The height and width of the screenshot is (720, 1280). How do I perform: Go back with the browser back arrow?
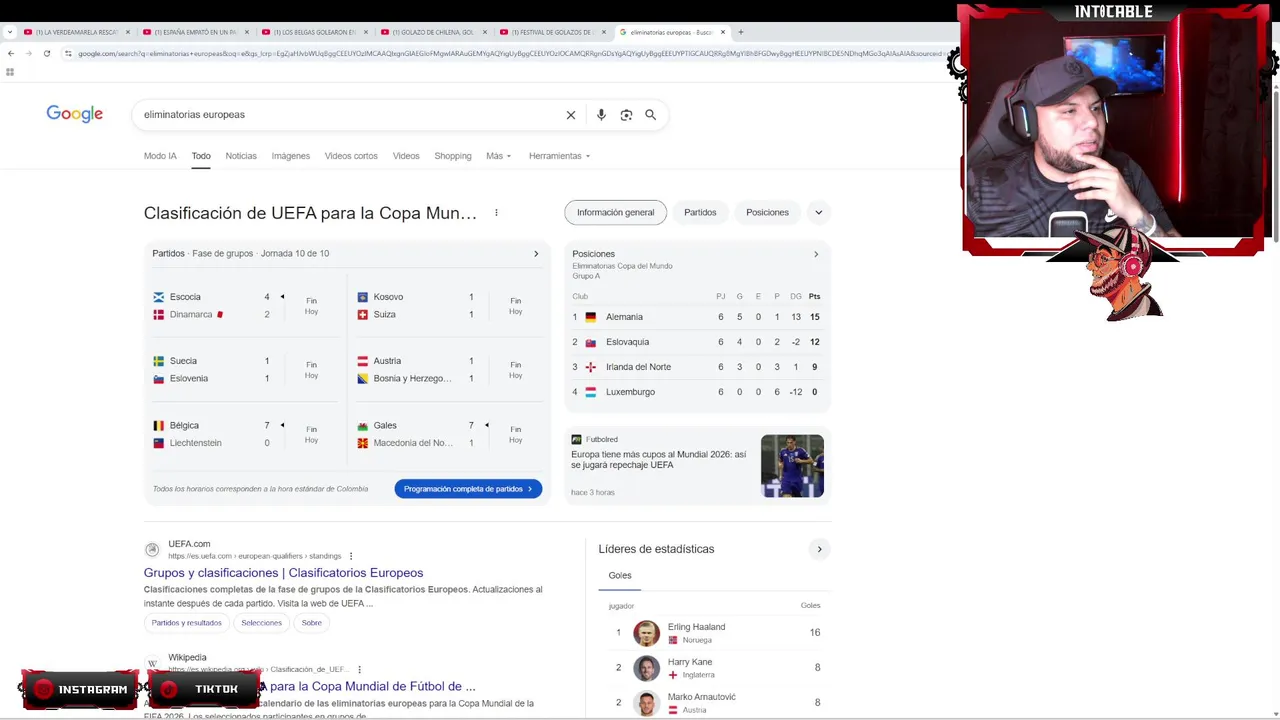(x=11, y=53)
